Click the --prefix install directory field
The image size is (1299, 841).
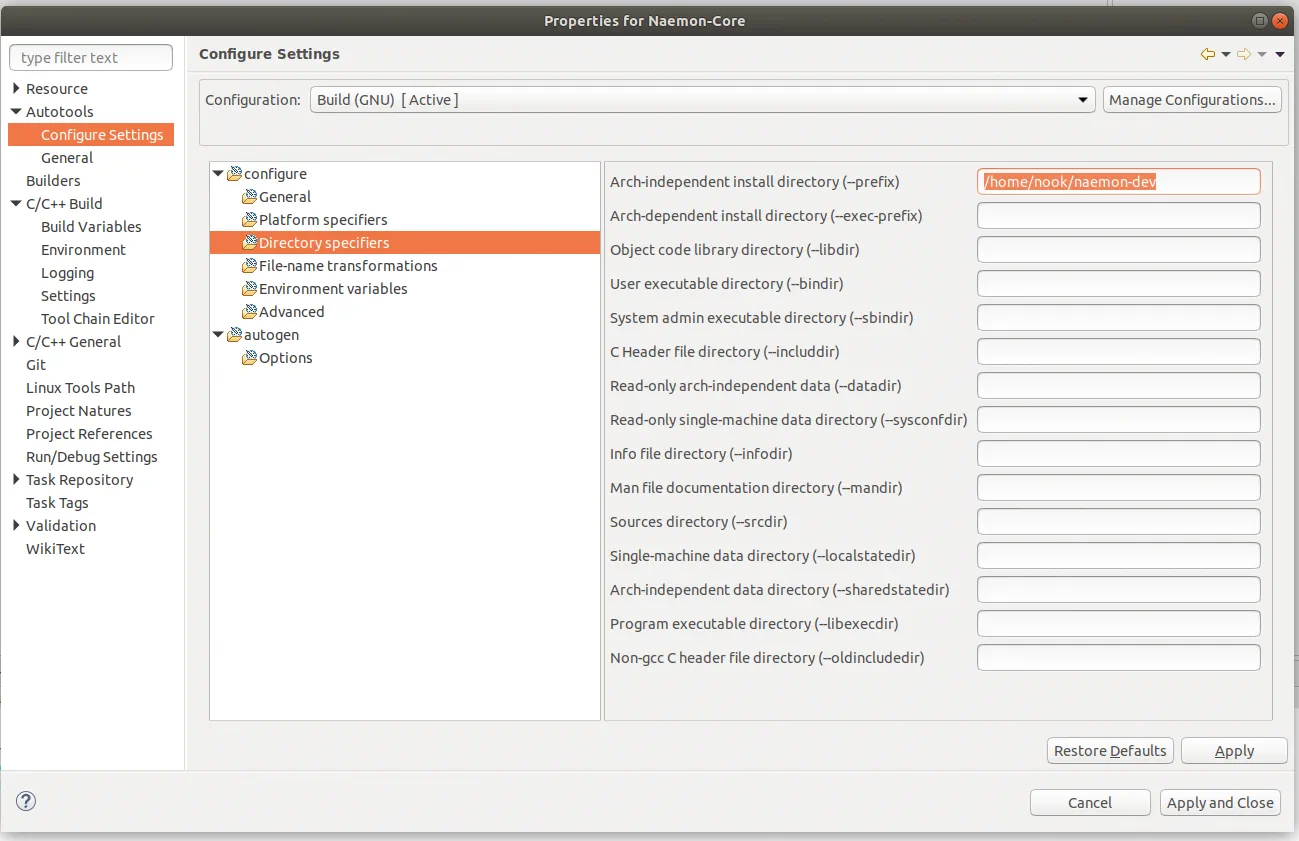(1118, 182)
